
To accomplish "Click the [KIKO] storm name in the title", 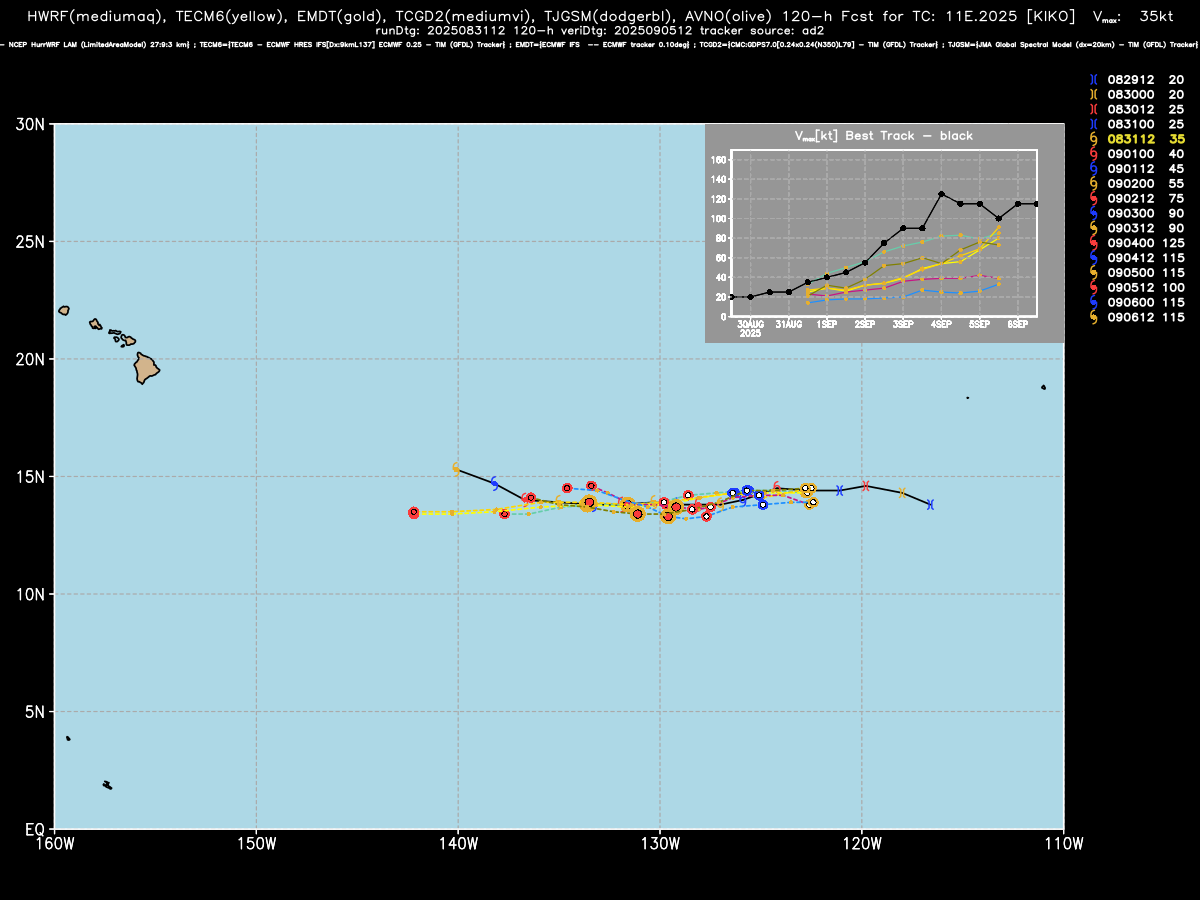I will click(1046, 17).
